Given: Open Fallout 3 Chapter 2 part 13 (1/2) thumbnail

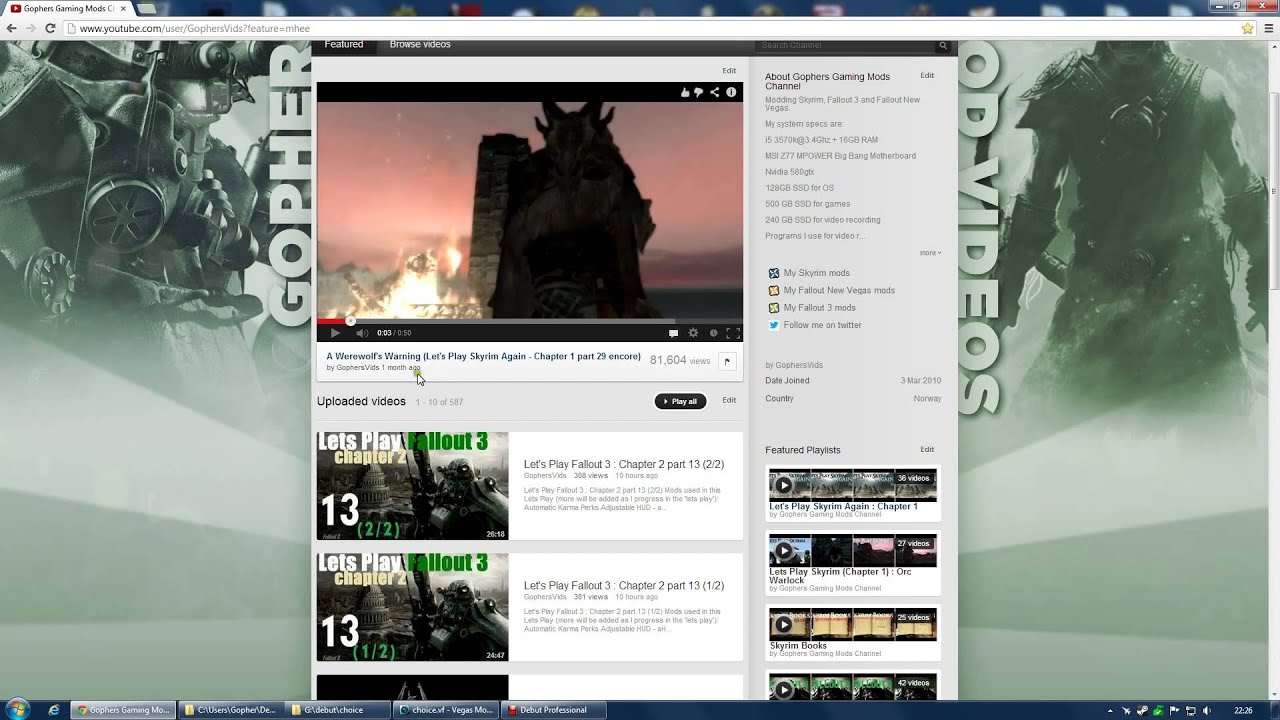Looking at the screenshot, I should [412, 607].
